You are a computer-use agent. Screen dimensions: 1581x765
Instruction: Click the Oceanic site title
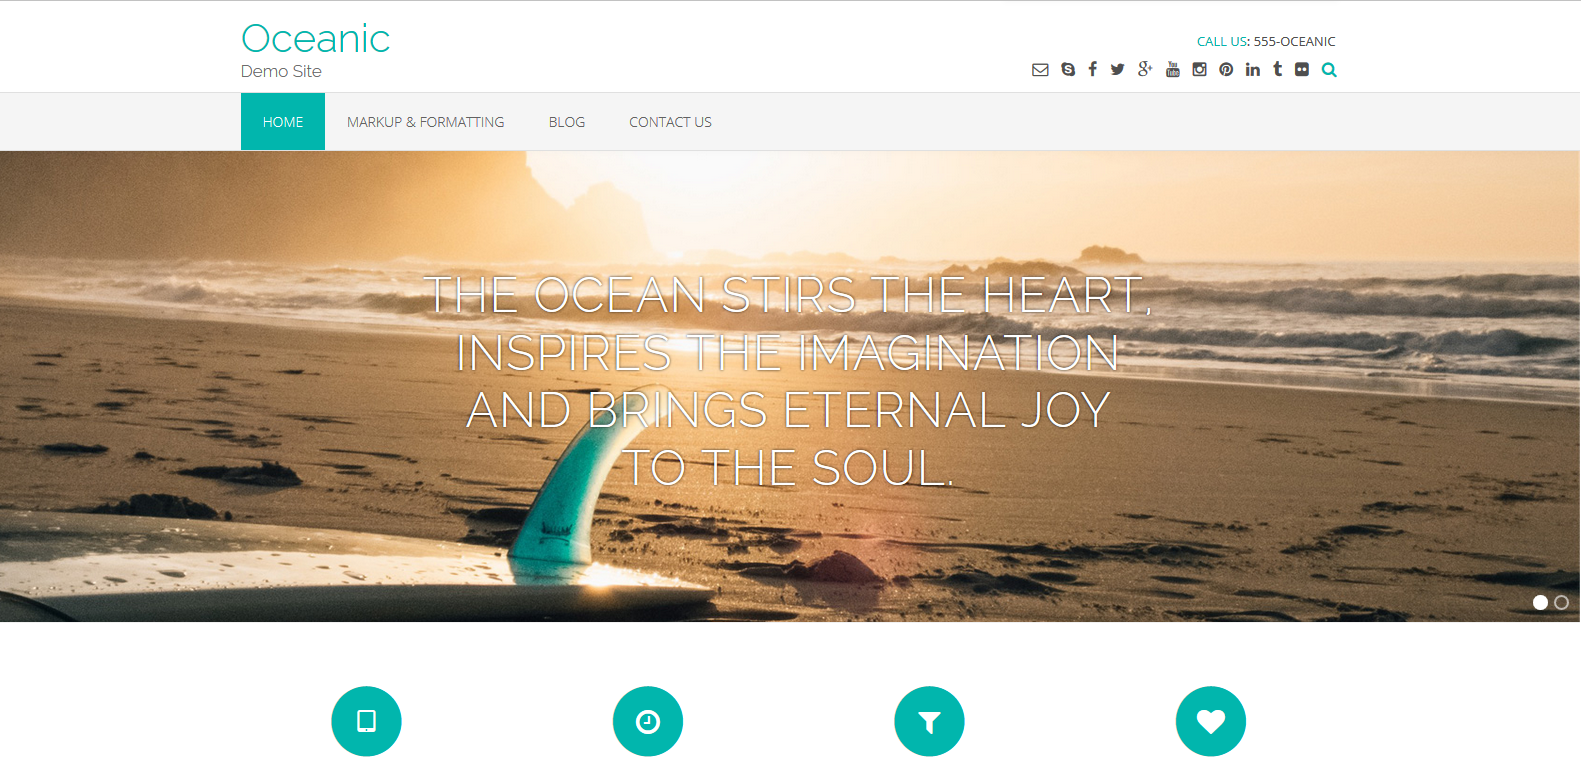click(x=315, y=39)
